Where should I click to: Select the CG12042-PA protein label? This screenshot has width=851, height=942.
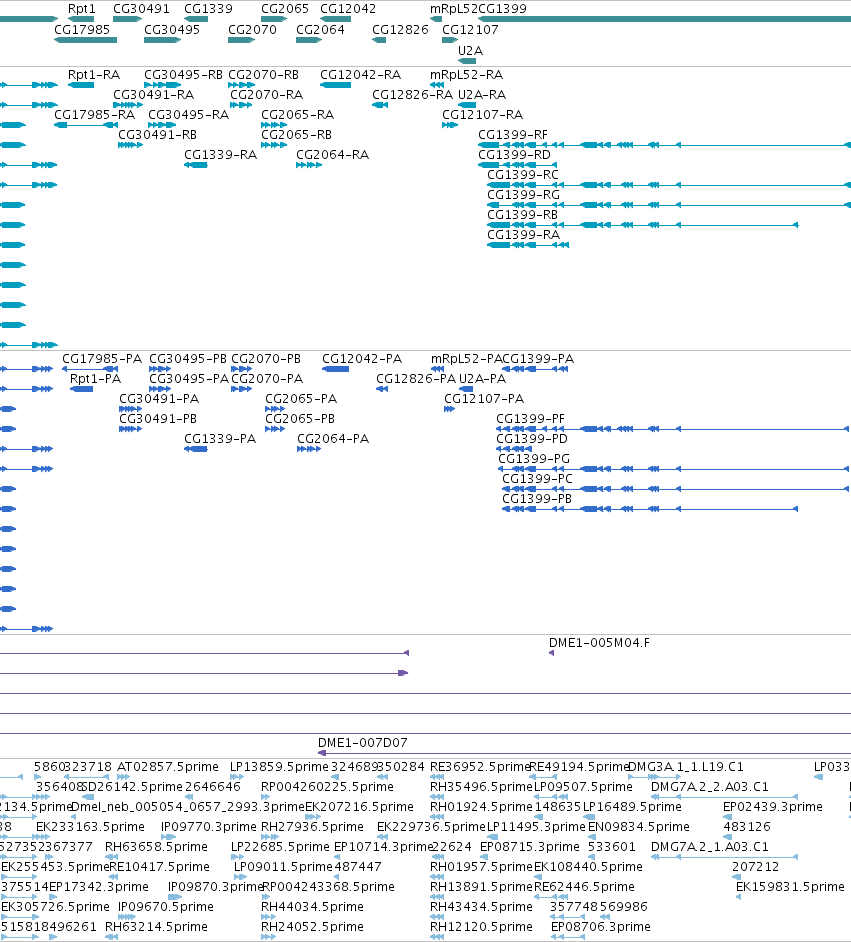362,359
